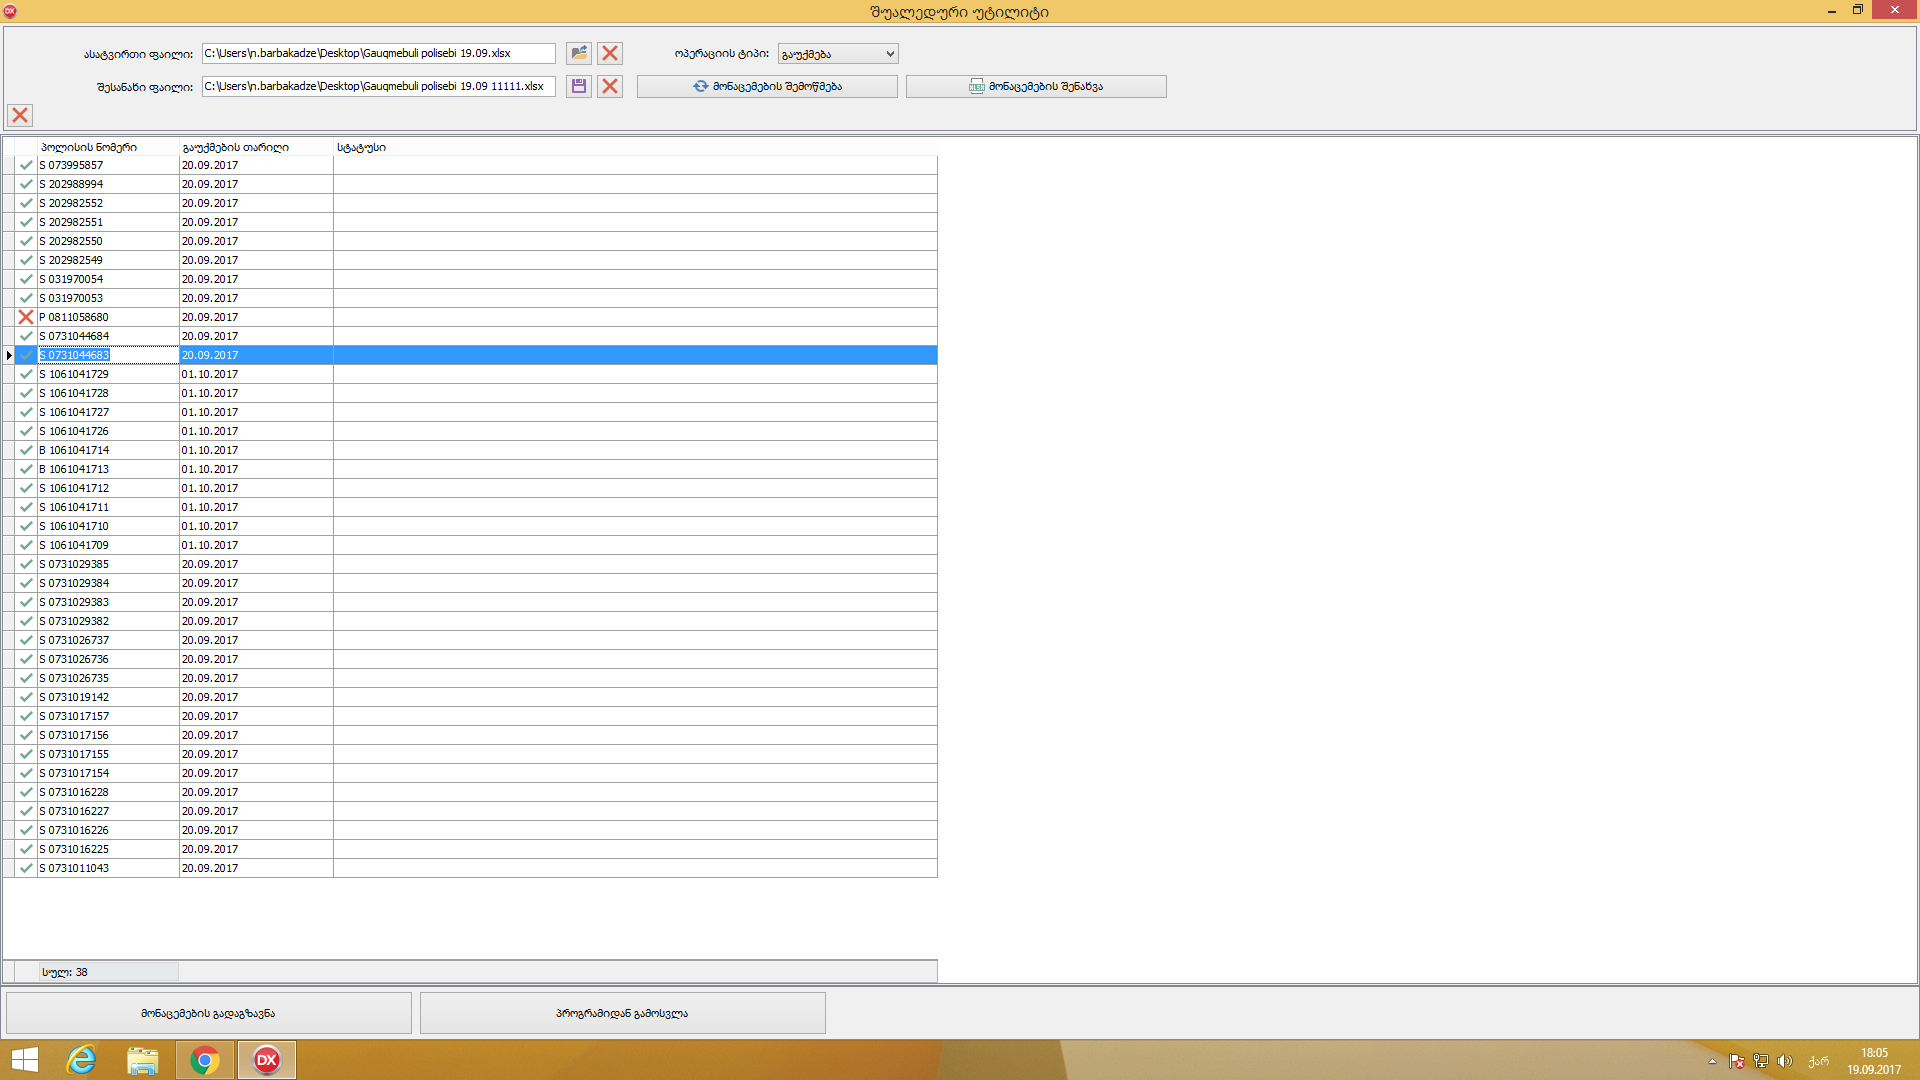Click in the source file path field
Screen dimensions: 1920x1080
[378, 53]
